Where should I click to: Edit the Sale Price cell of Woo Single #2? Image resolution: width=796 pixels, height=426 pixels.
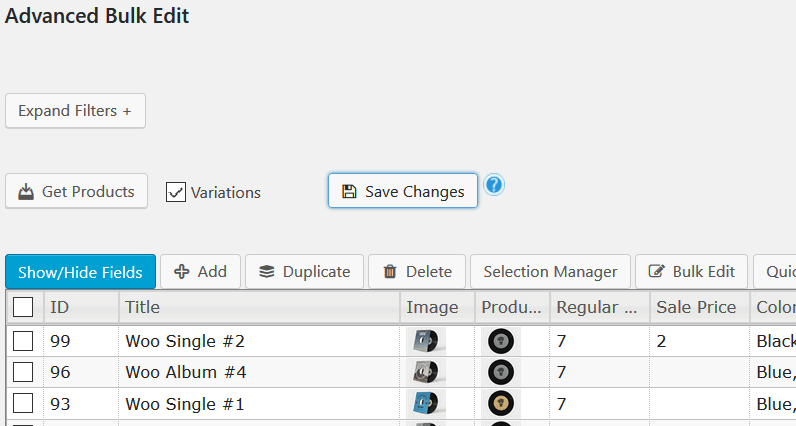(700, 341)
